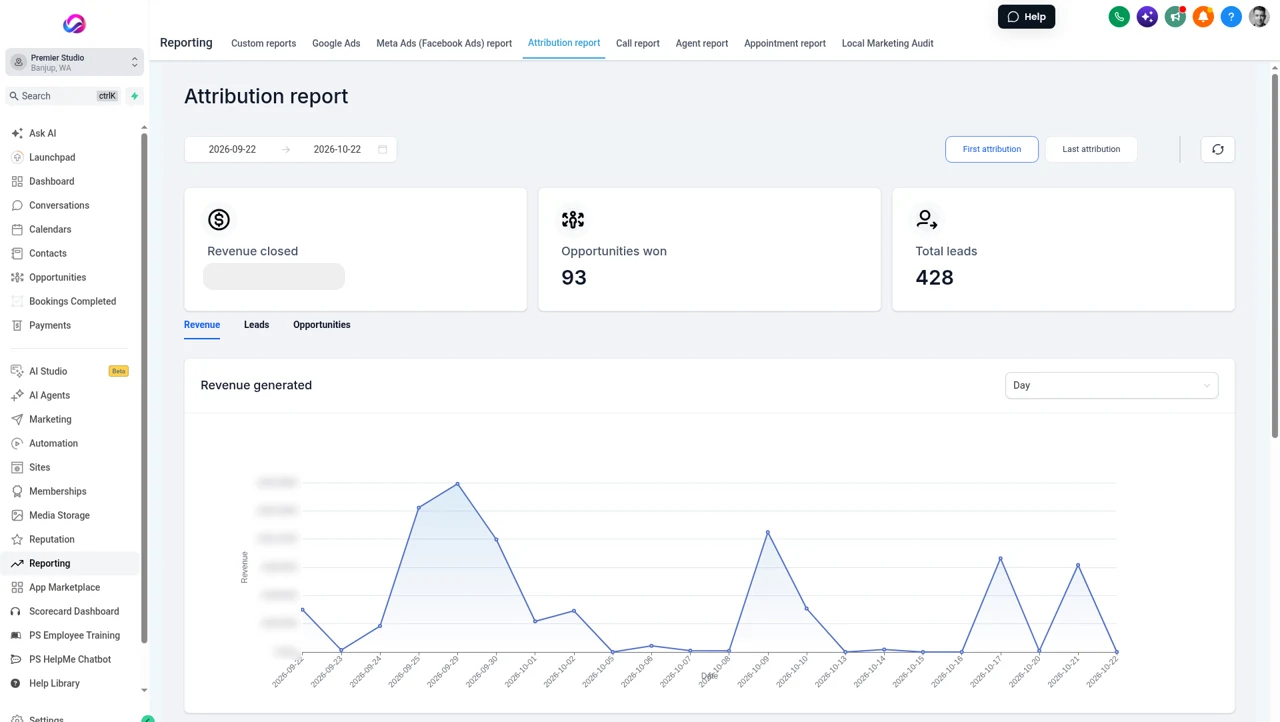
Task: Click the green phone dialer icon
Action: tap(1119, 17)
